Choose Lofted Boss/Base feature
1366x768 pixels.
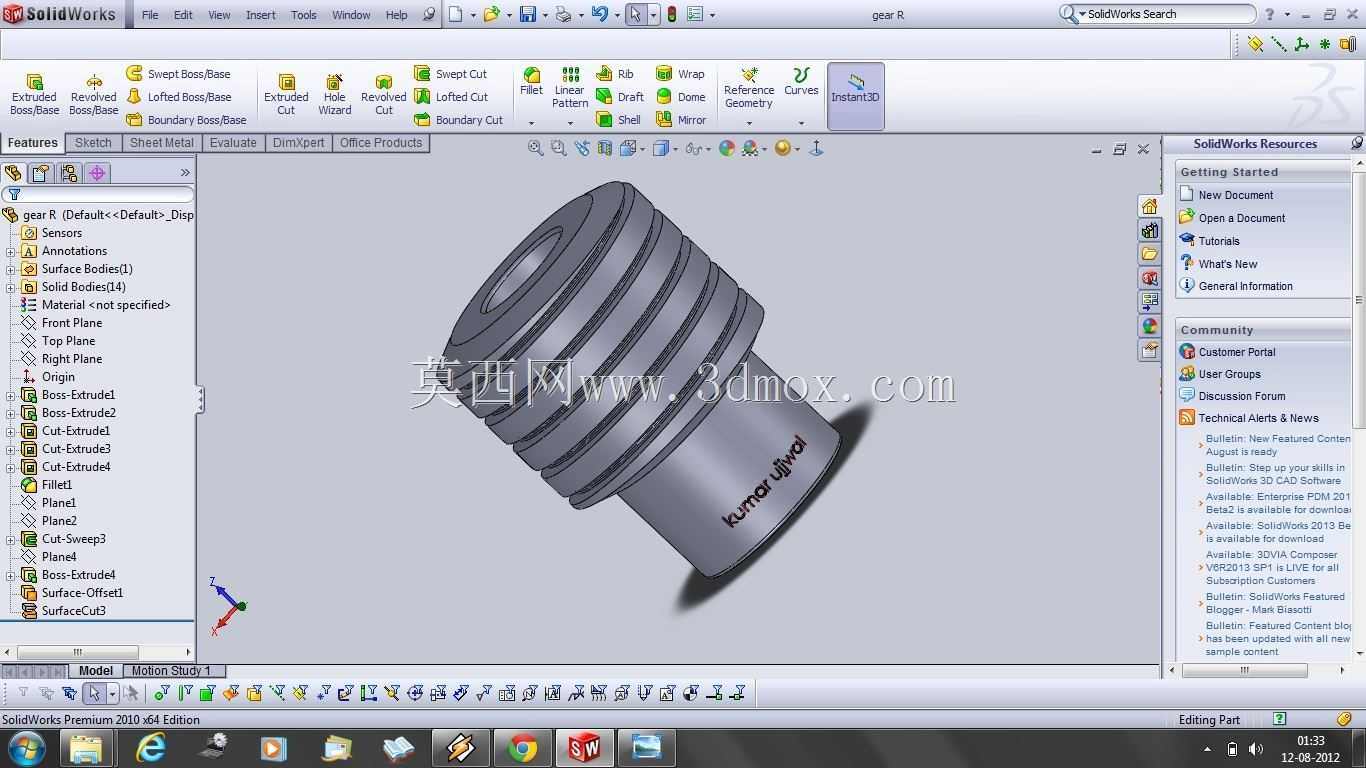179,97
